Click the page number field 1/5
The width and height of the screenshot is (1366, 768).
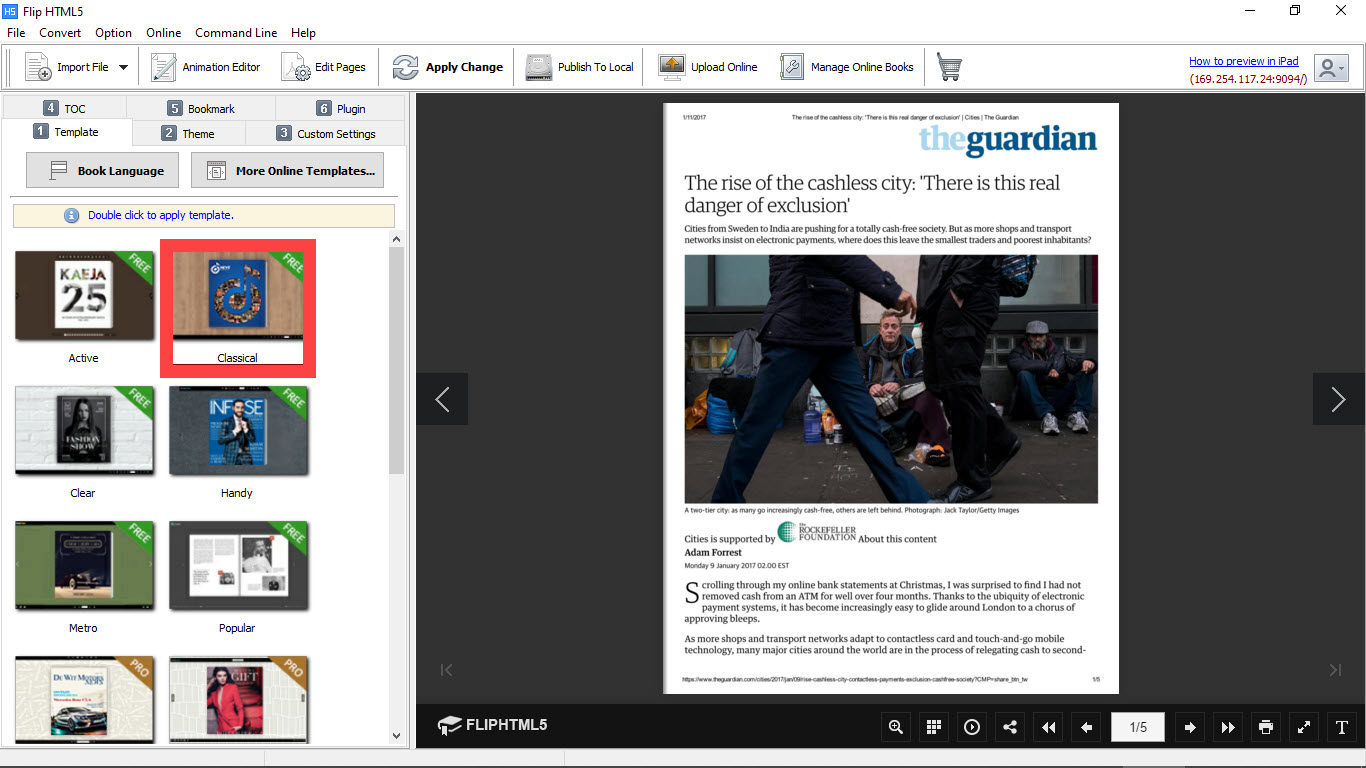tap(1138, 727)
